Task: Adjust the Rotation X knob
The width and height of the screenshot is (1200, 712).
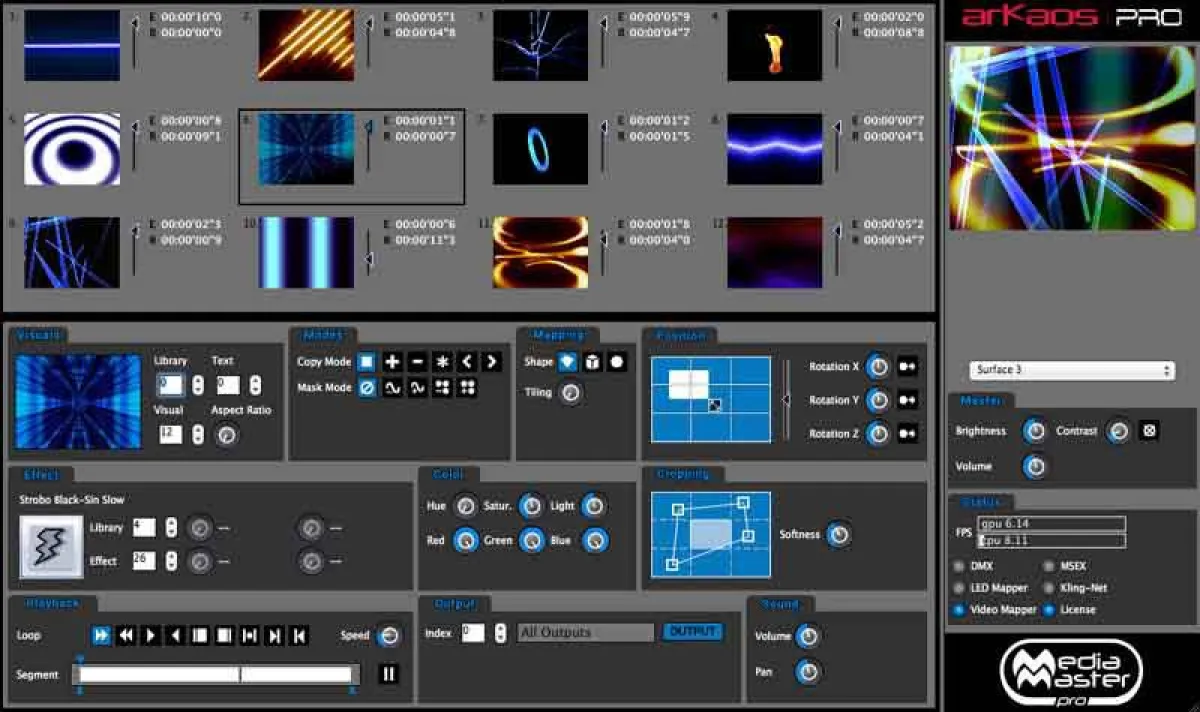Action: 877,366
